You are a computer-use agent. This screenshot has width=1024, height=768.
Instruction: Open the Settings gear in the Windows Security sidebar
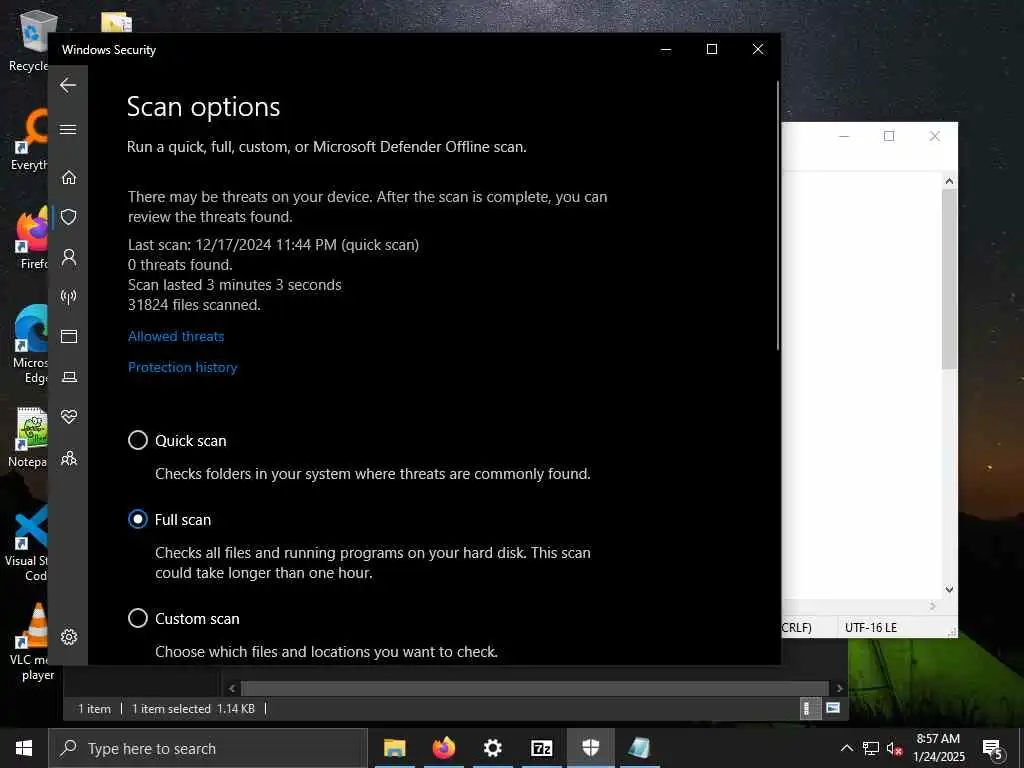69,637
